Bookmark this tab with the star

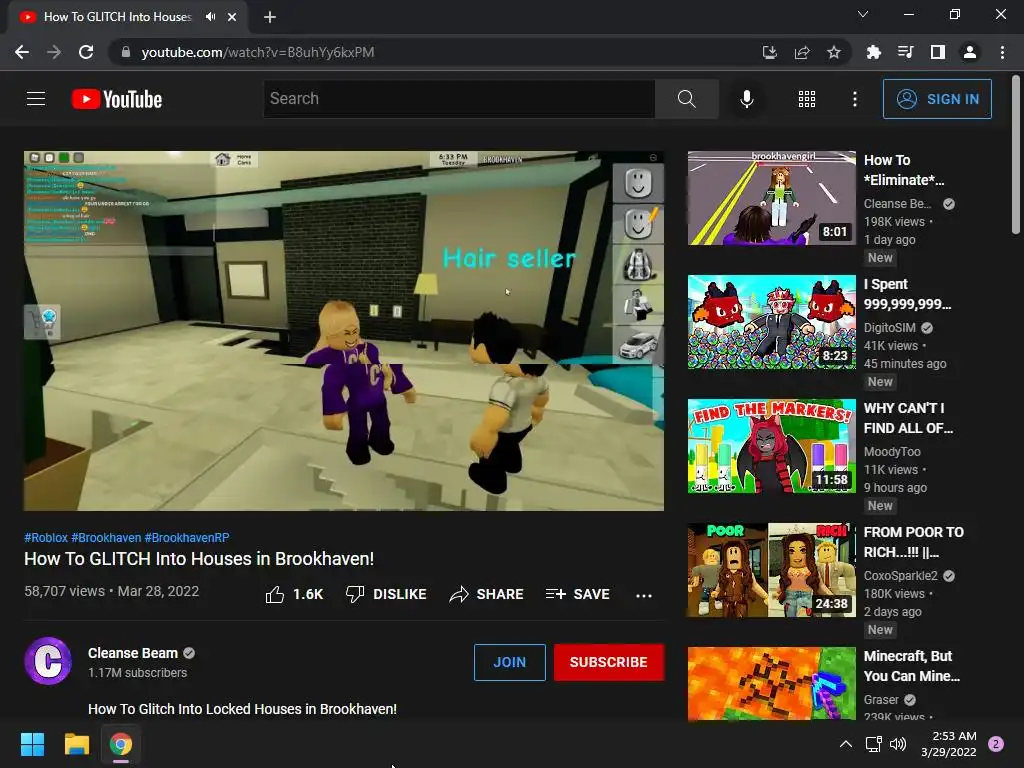click(834, 52)
